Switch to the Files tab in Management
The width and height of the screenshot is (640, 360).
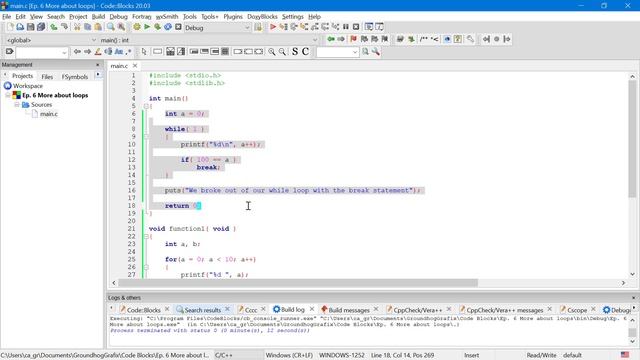point(47,76)
